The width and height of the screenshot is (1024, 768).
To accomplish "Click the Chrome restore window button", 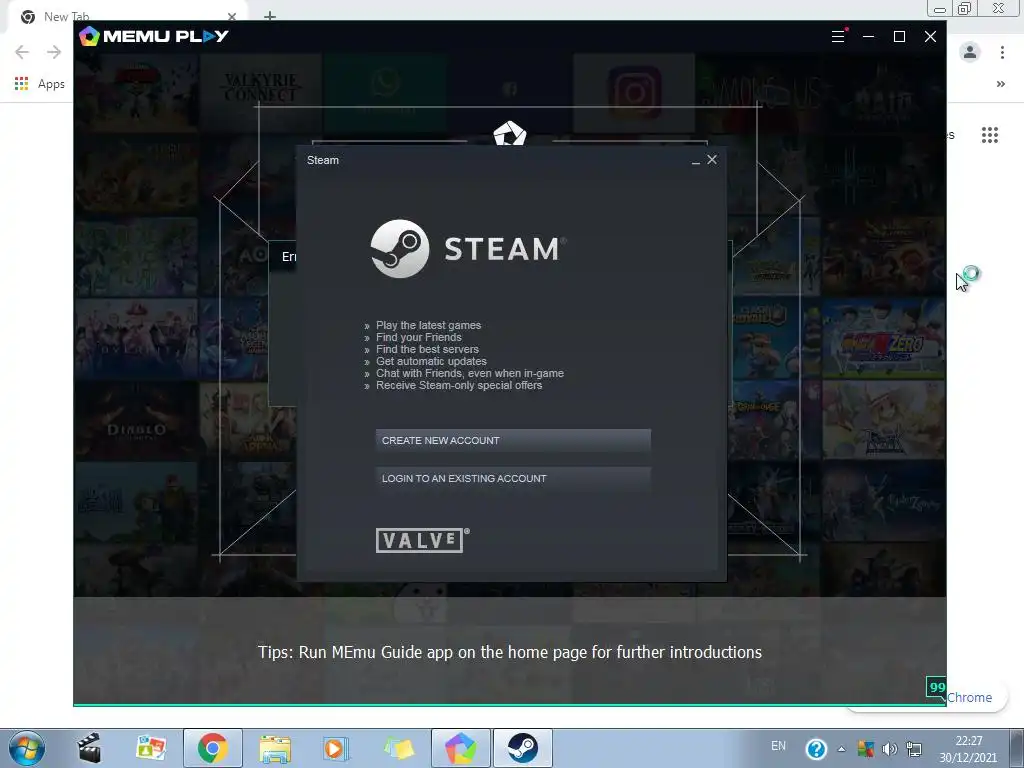I will [964, 8].
